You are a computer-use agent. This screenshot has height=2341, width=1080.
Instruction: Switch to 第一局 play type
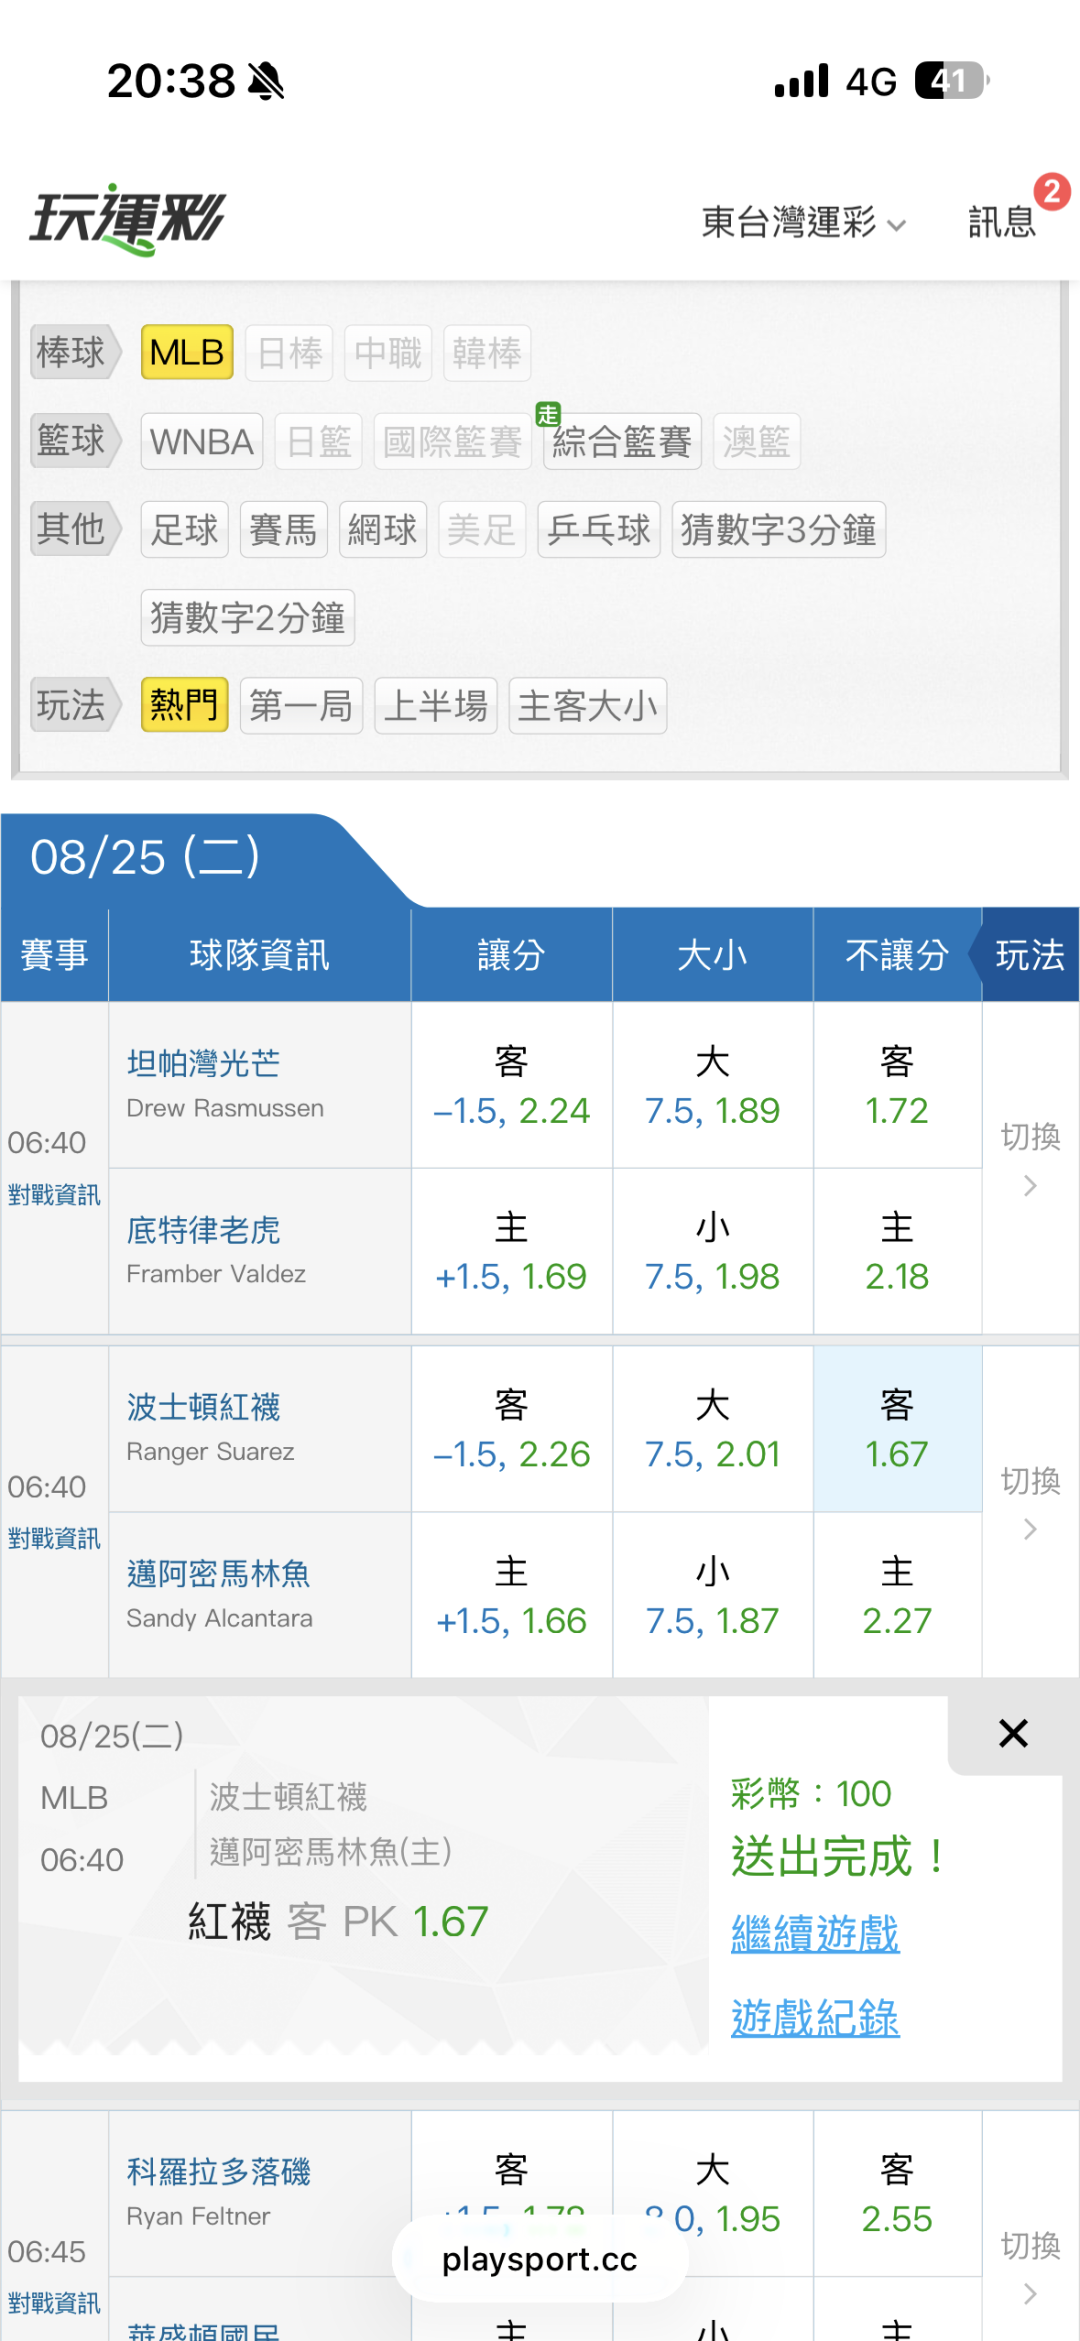point(301,705)
